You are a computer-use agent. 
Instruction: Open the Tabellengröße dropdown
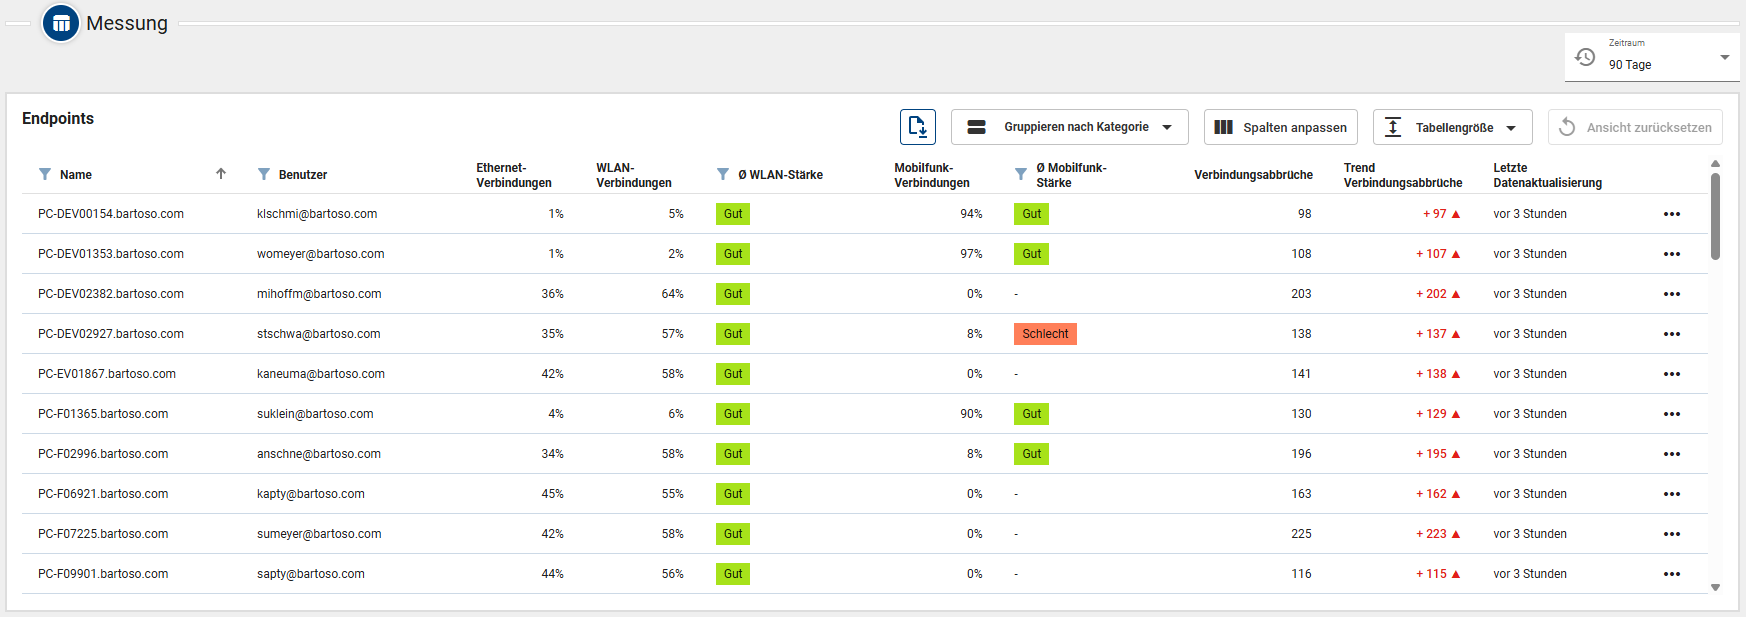[1452, 127]
